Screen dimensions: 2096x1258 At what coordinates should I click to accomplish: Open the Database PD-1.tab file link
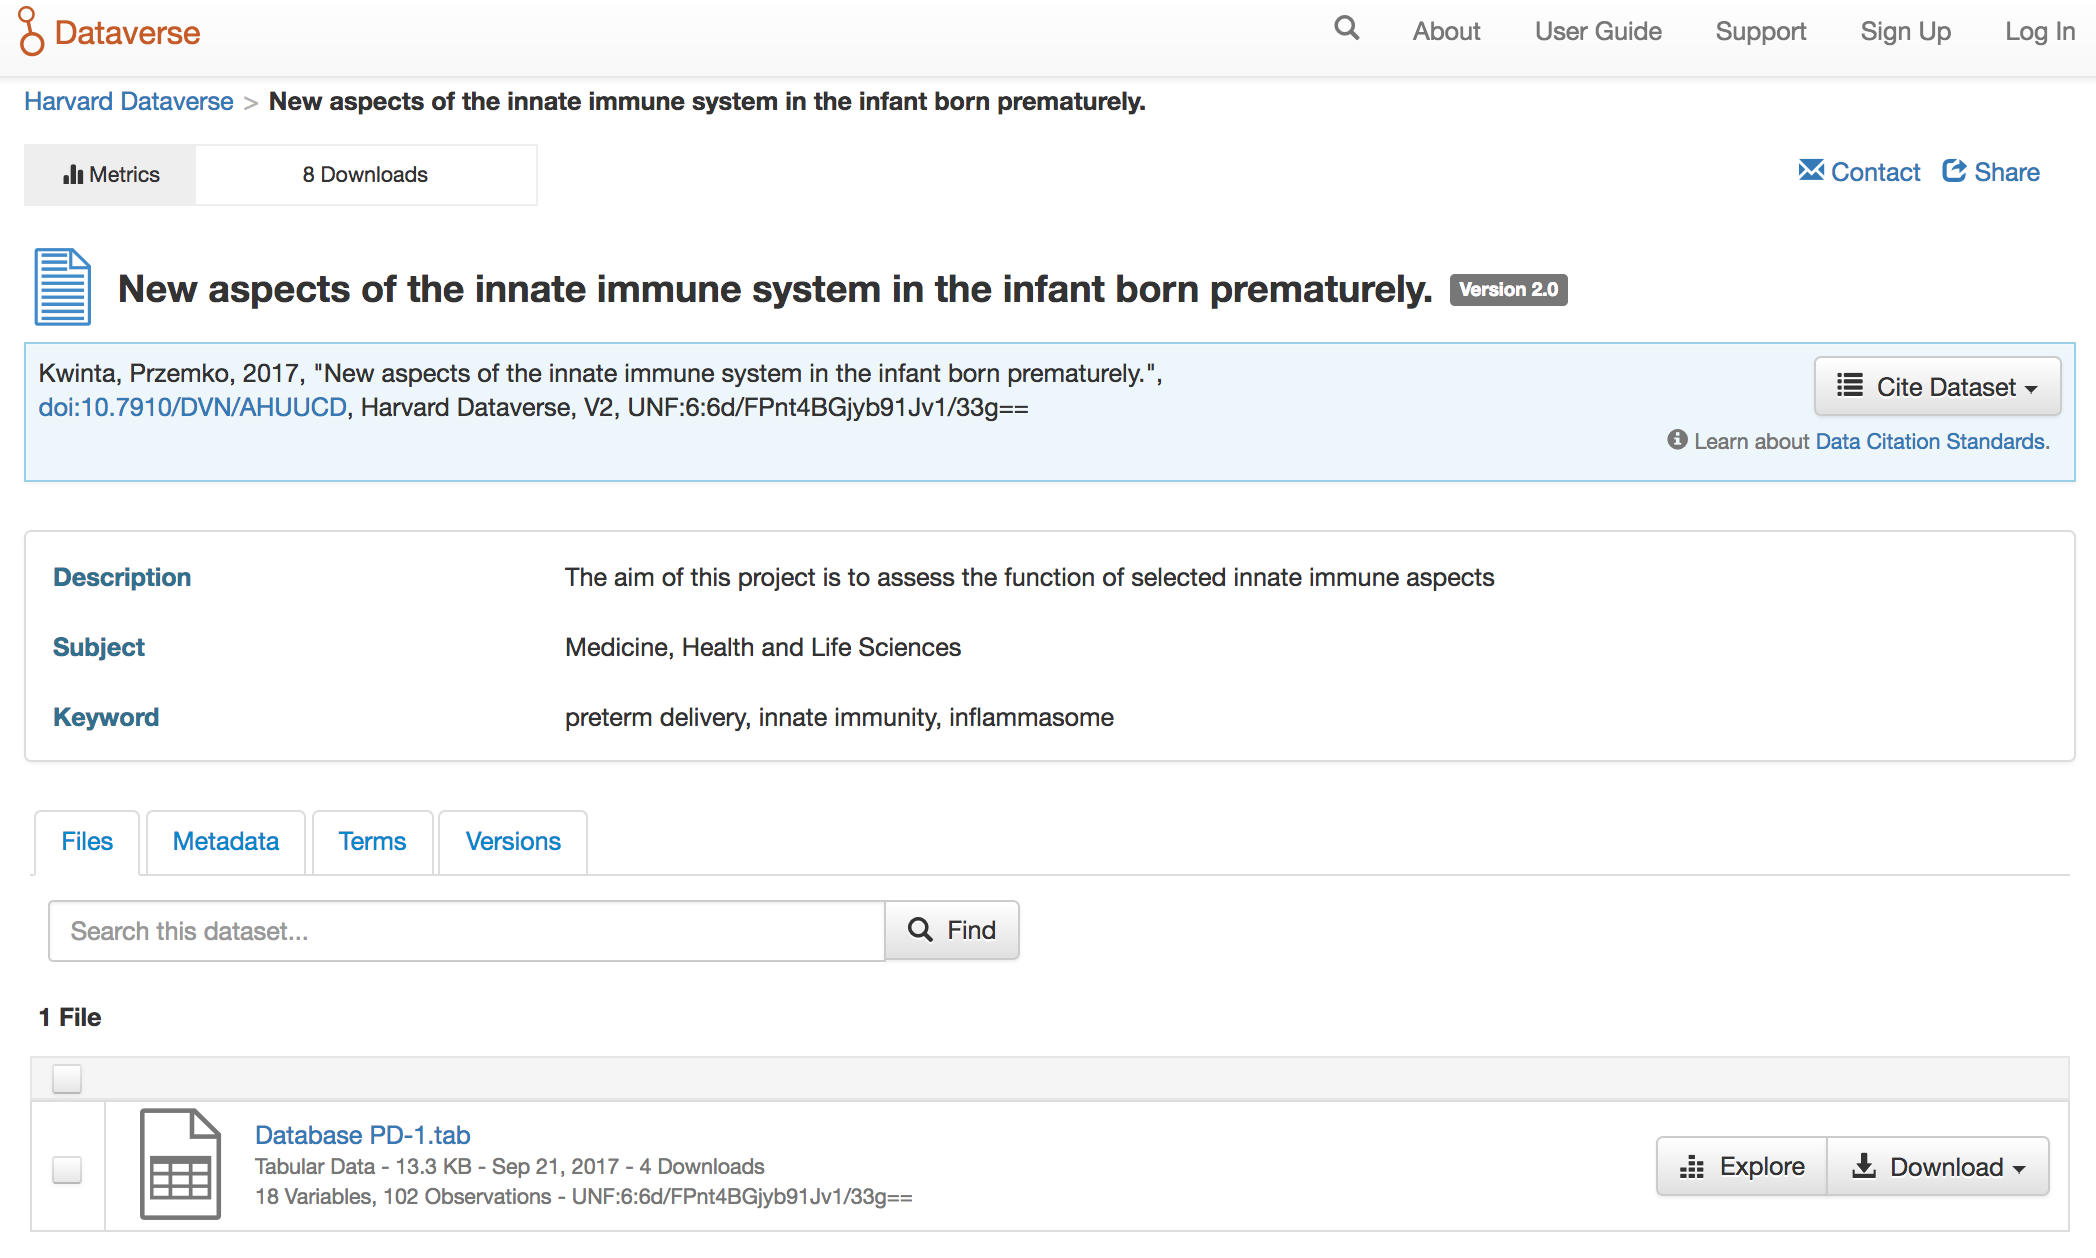tap(362, 1135)
